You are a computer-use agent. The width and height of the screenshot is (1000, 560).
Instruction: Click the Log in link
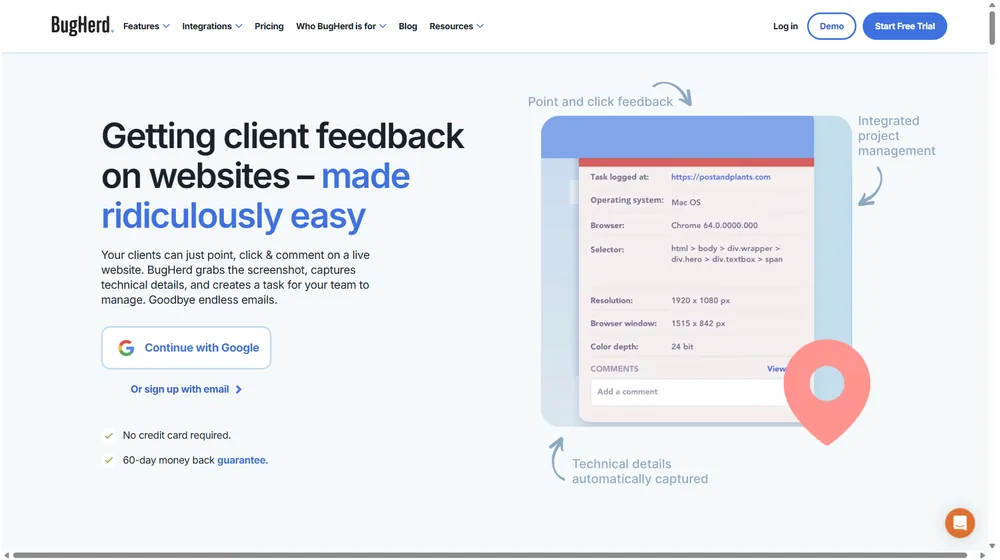tap(785, 26)
